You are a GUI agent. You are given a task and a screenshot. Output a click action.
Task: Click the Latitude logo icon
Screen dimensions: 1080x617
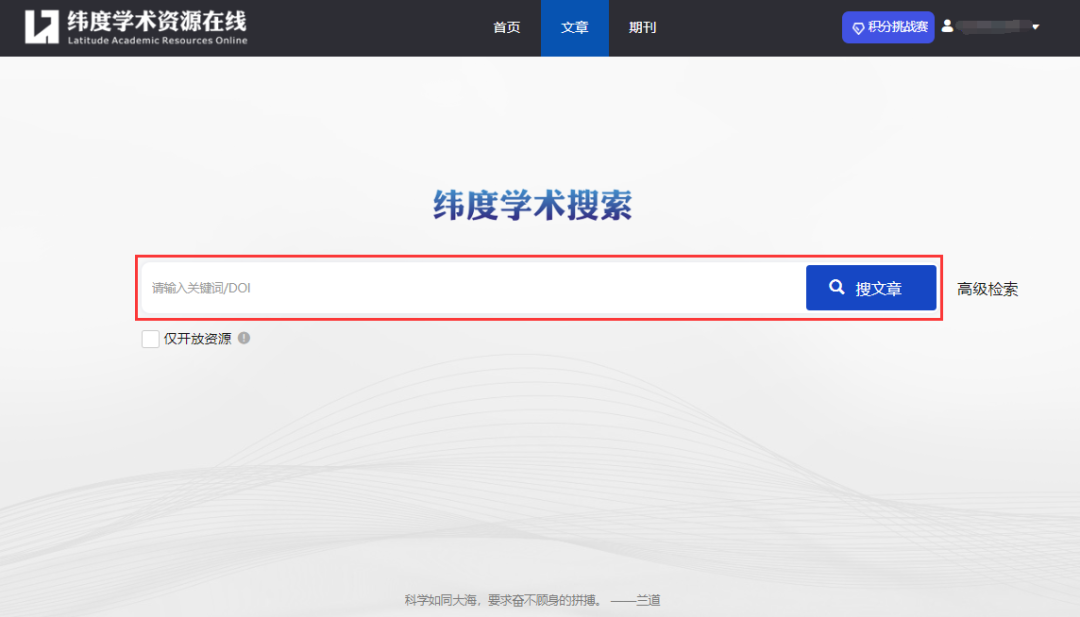[42, 27]
